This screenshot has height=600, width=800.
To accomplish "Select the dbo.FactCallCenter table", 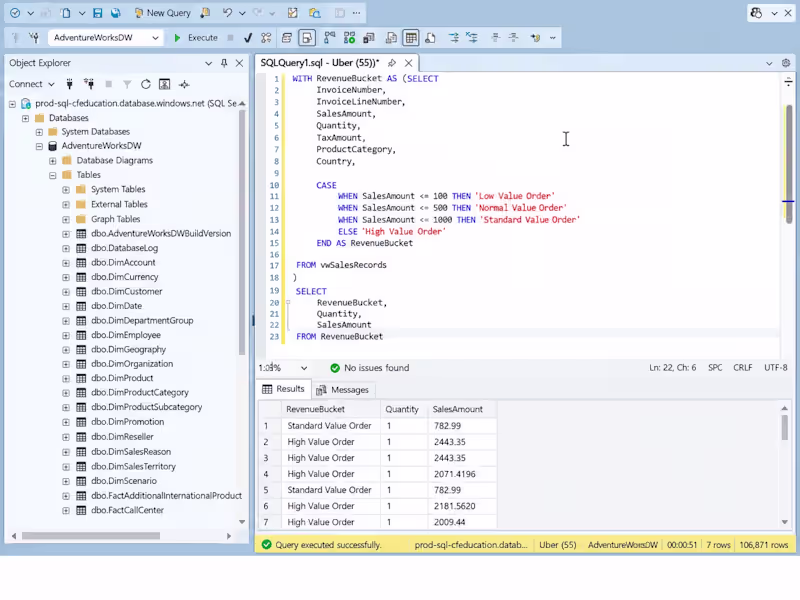I will [128, 510].
